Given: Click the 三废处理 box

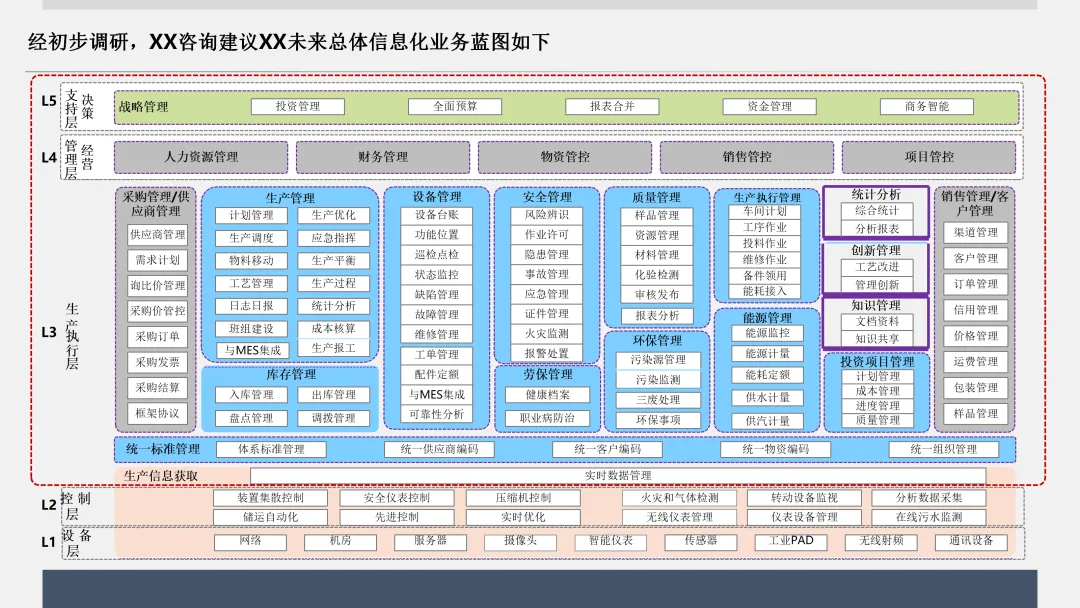Looking at the screenshot, I should pos(658,400).
